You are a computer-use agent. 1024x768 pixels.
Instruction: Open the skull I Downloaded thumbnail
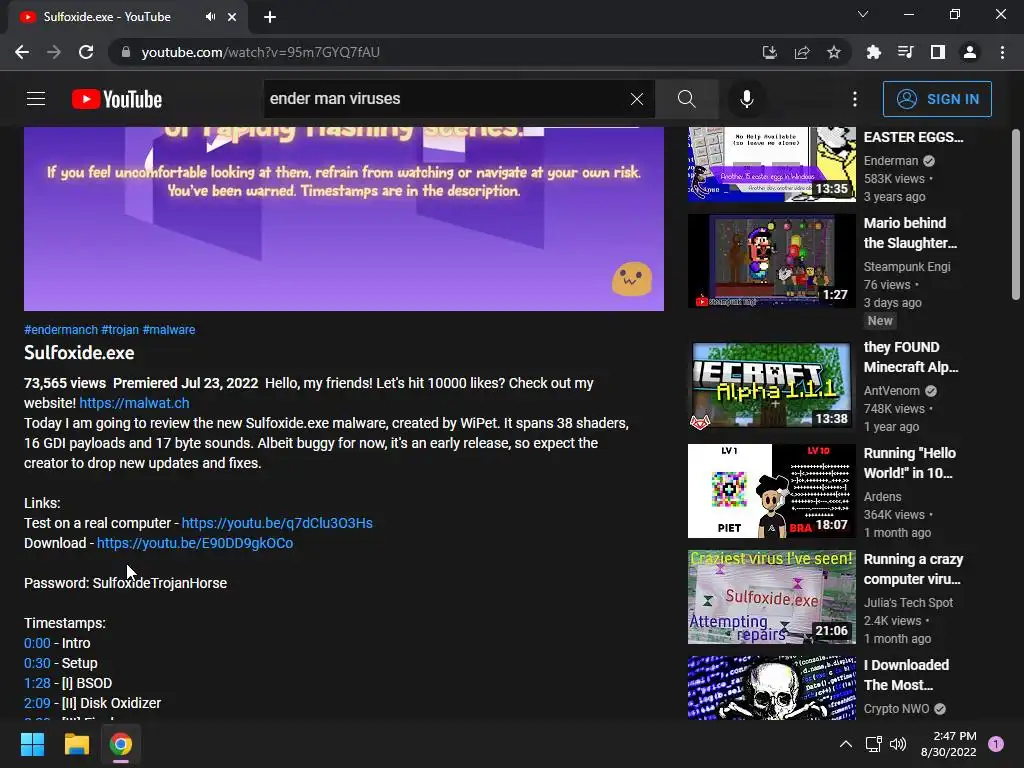pyautogui.click(x=771, y=688)
